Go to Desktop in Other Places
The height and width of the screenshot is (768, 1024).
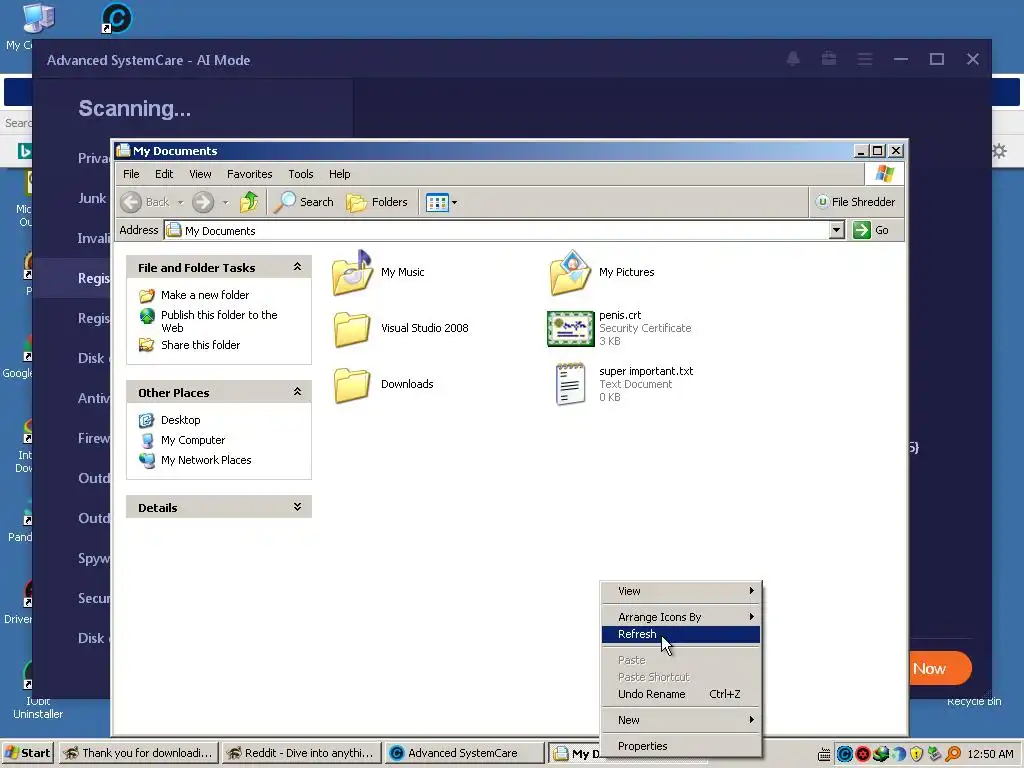click(180, 420)
